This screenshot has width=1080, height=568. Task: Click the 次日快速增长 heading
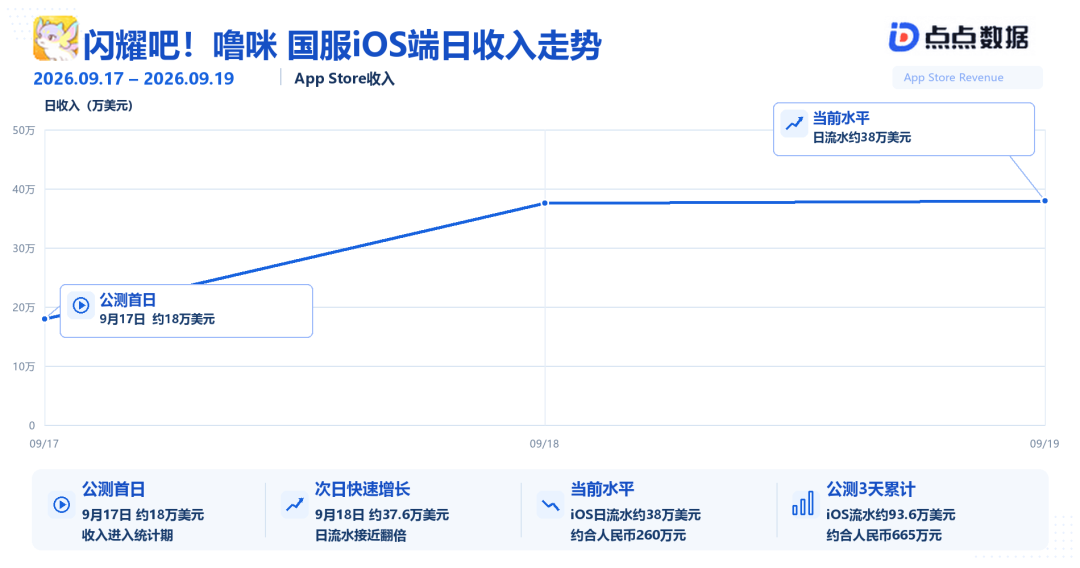tap(362, 490)
